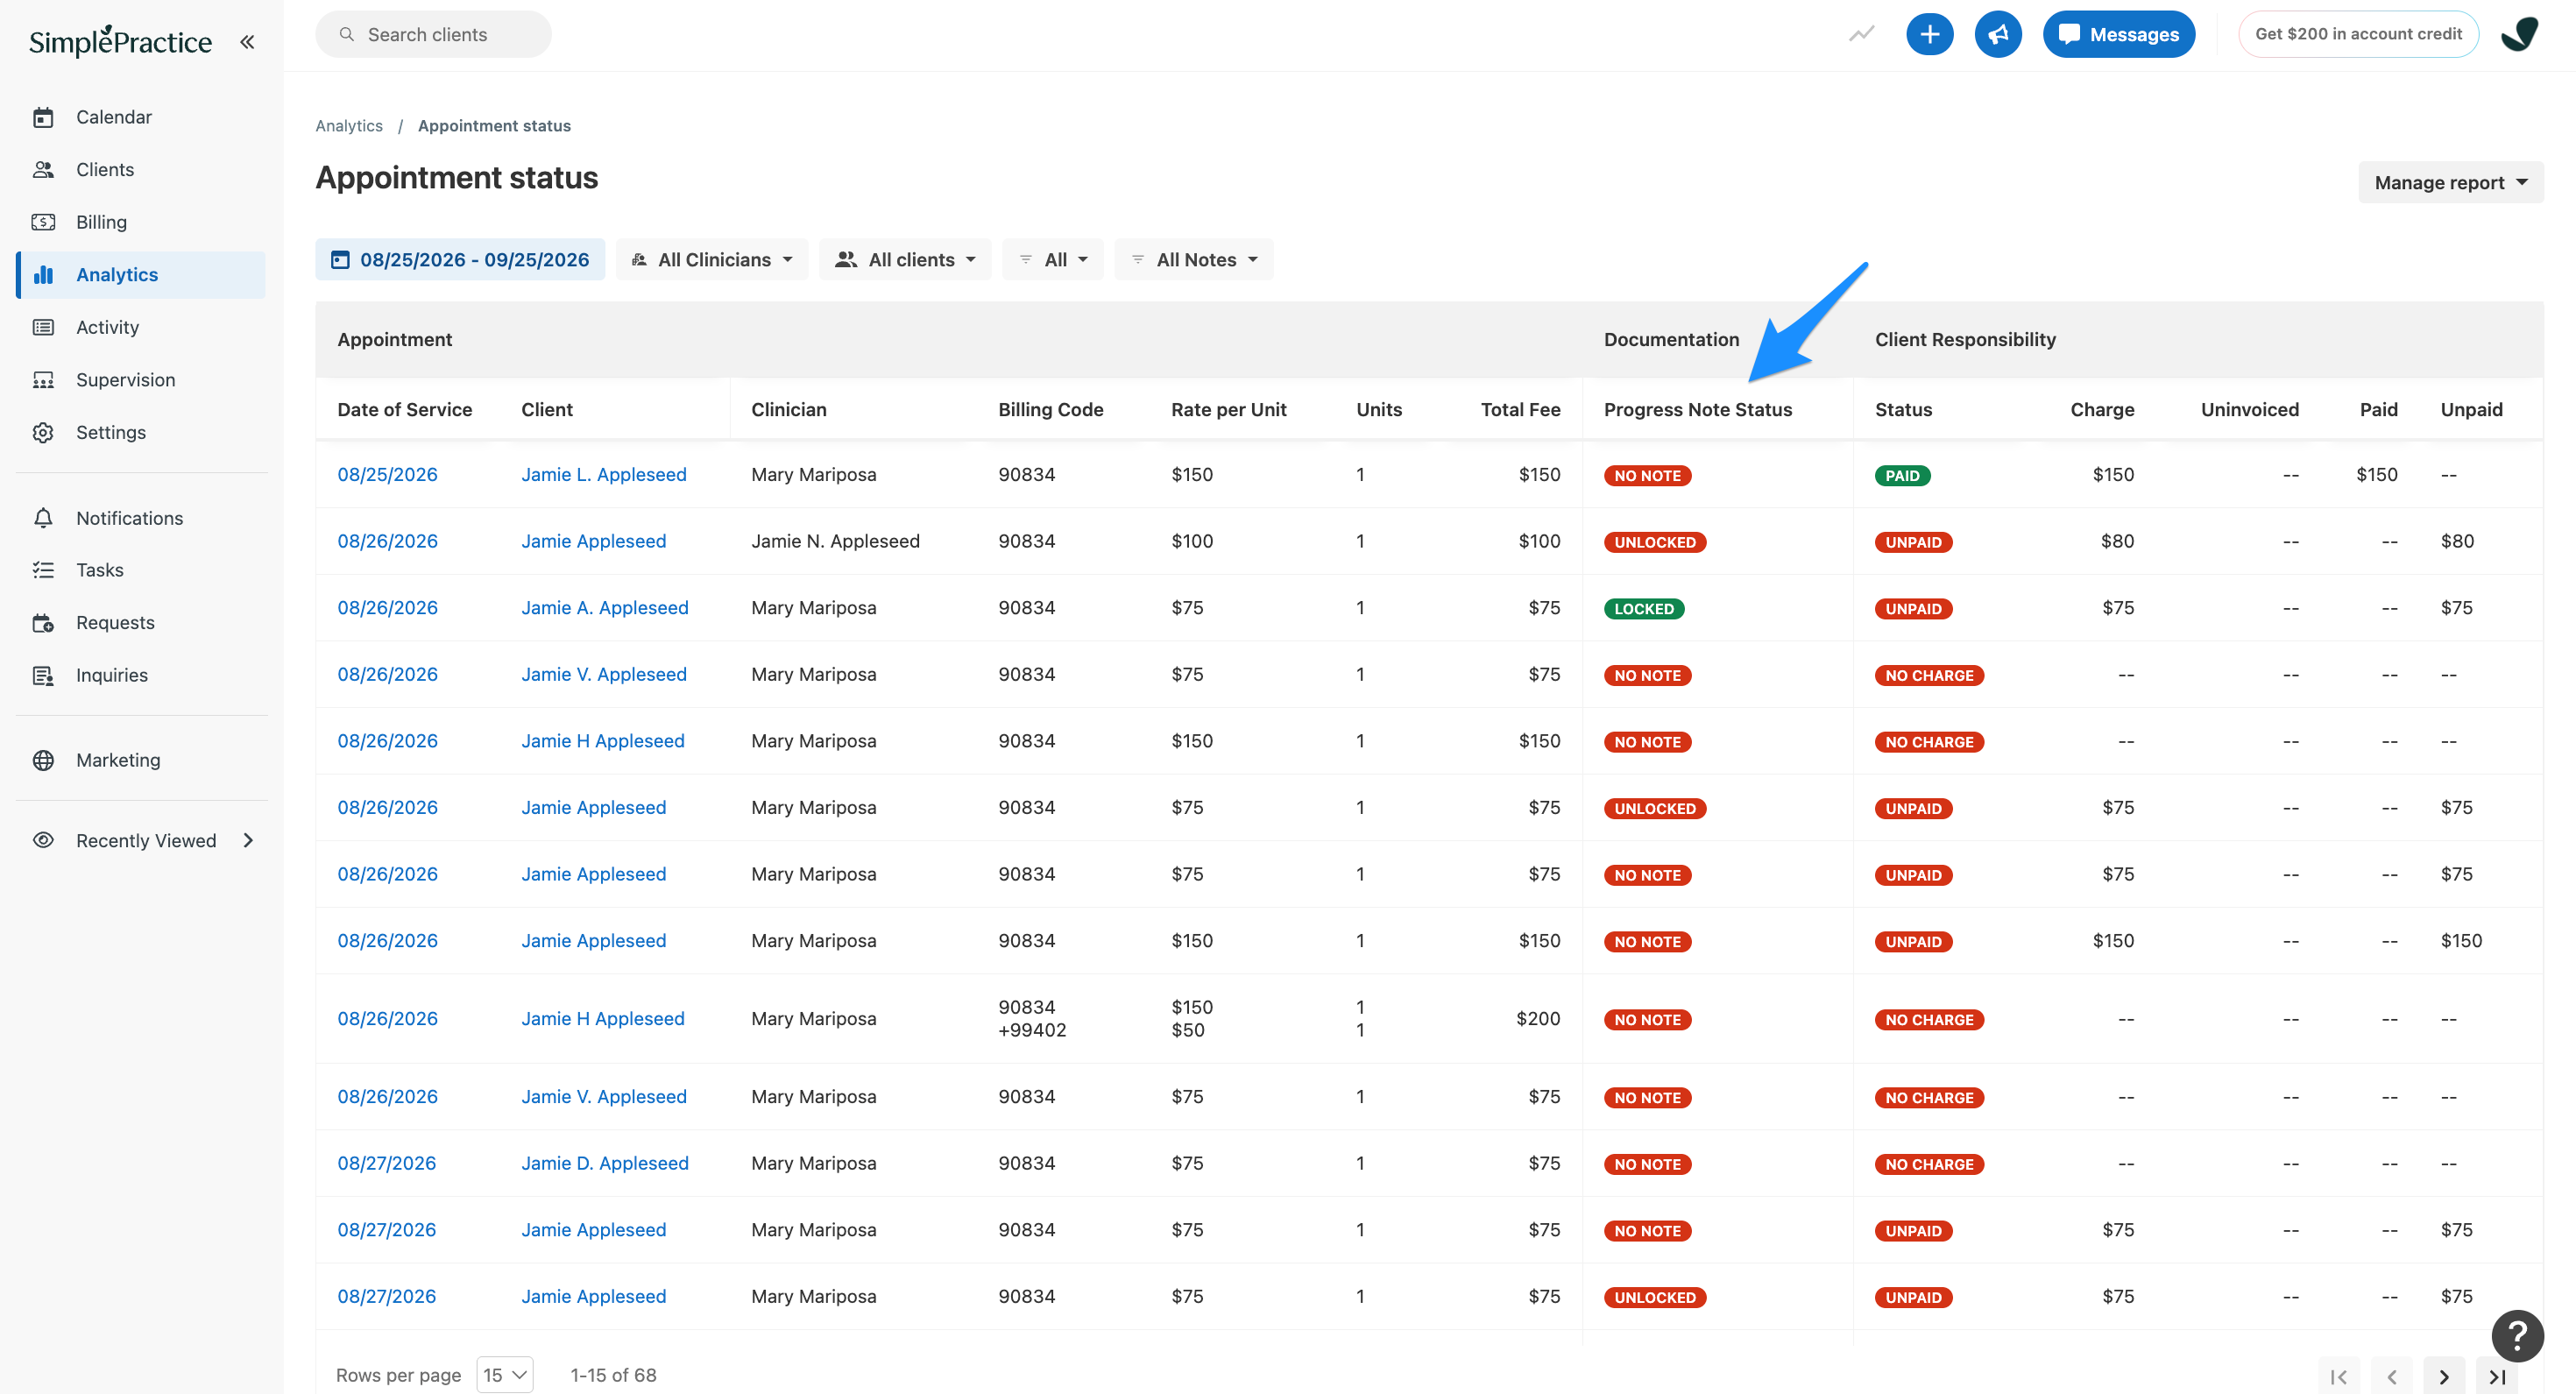
Task: Click the PAID status badge
Action: click(1902, 476)
